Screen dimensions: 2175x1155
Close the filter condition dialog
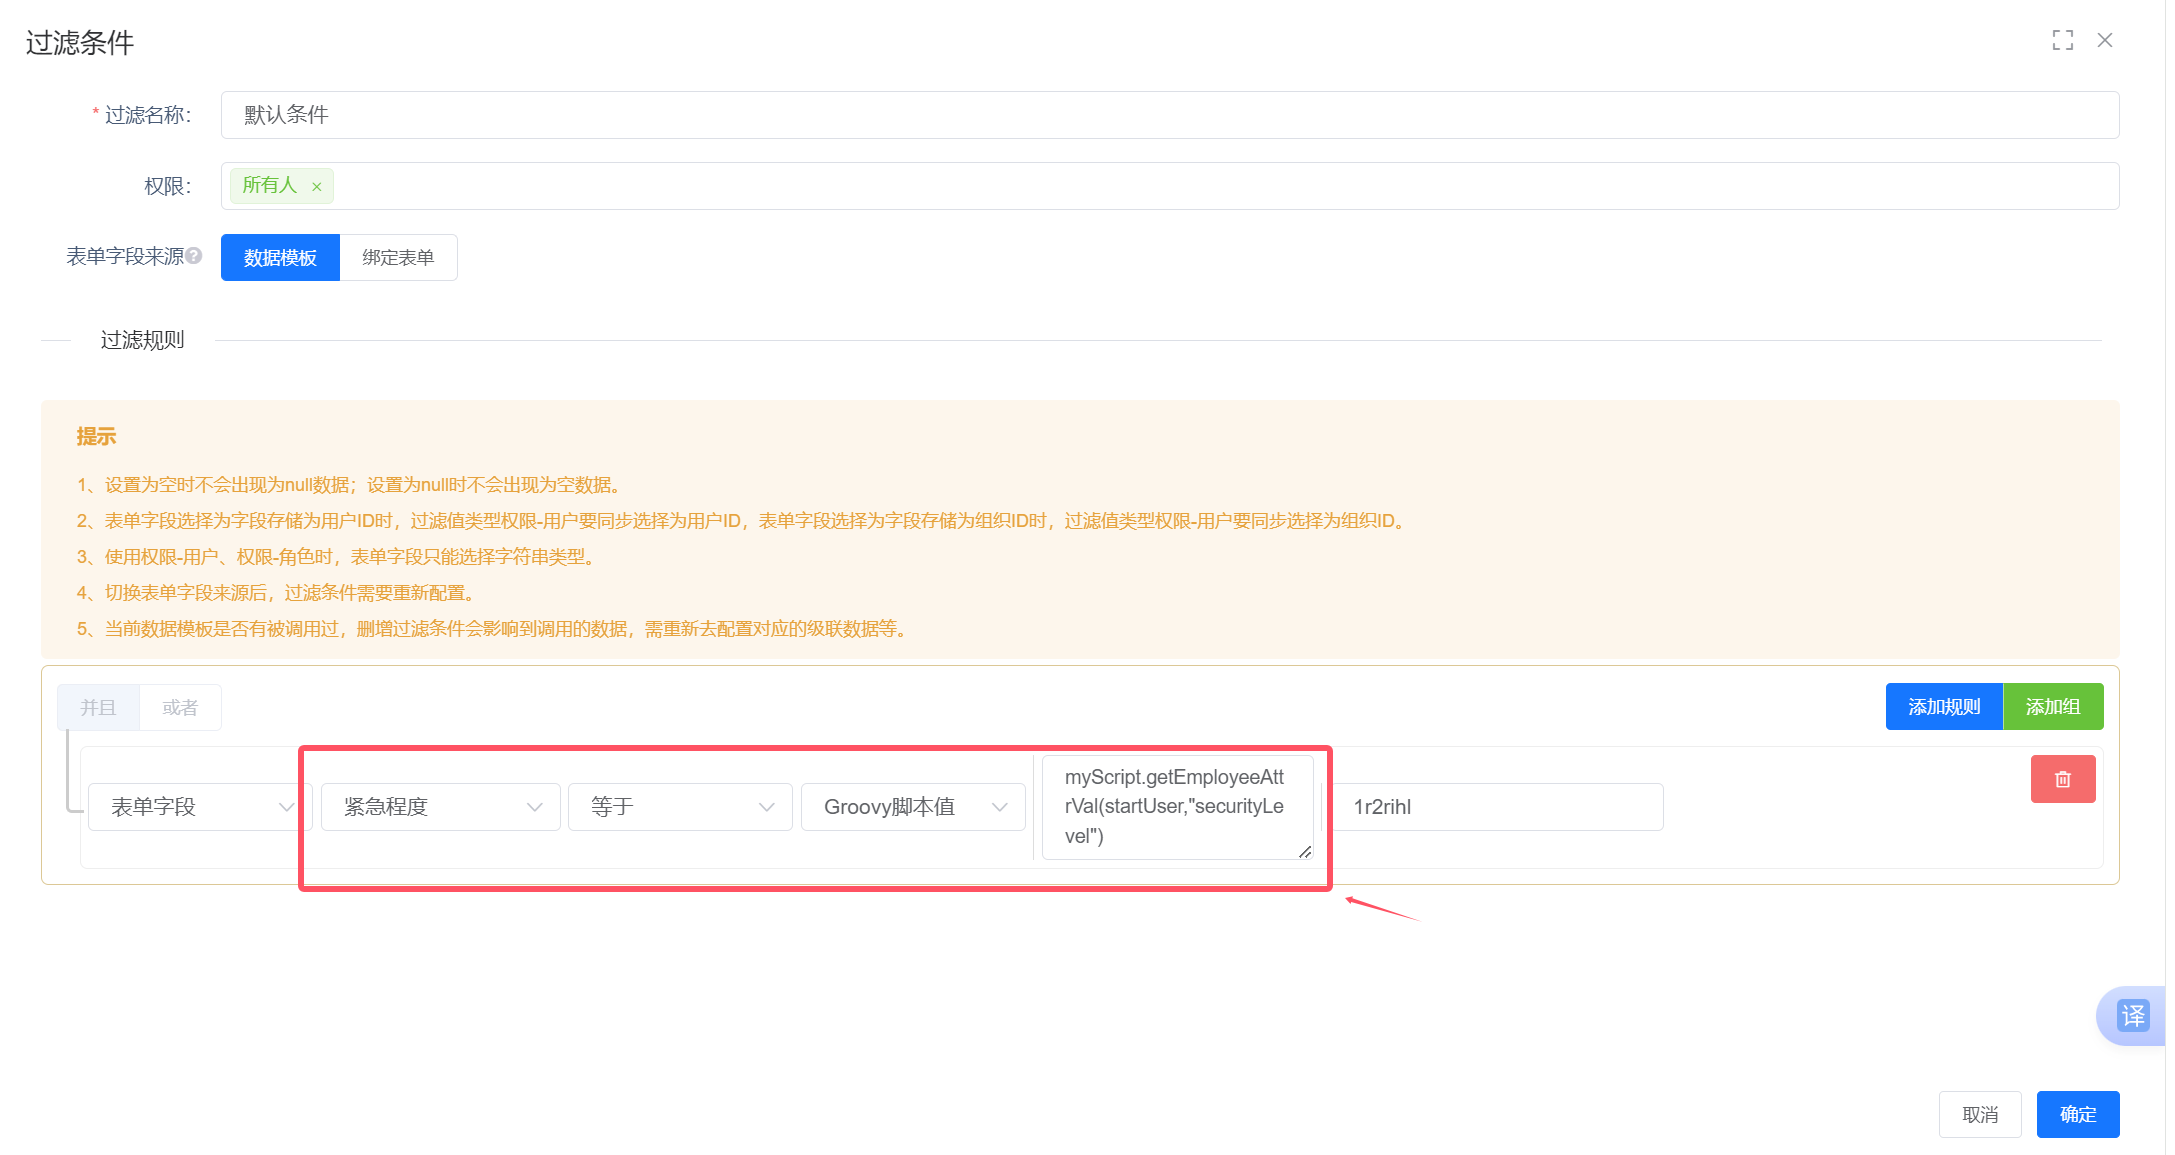[2105, 40]
